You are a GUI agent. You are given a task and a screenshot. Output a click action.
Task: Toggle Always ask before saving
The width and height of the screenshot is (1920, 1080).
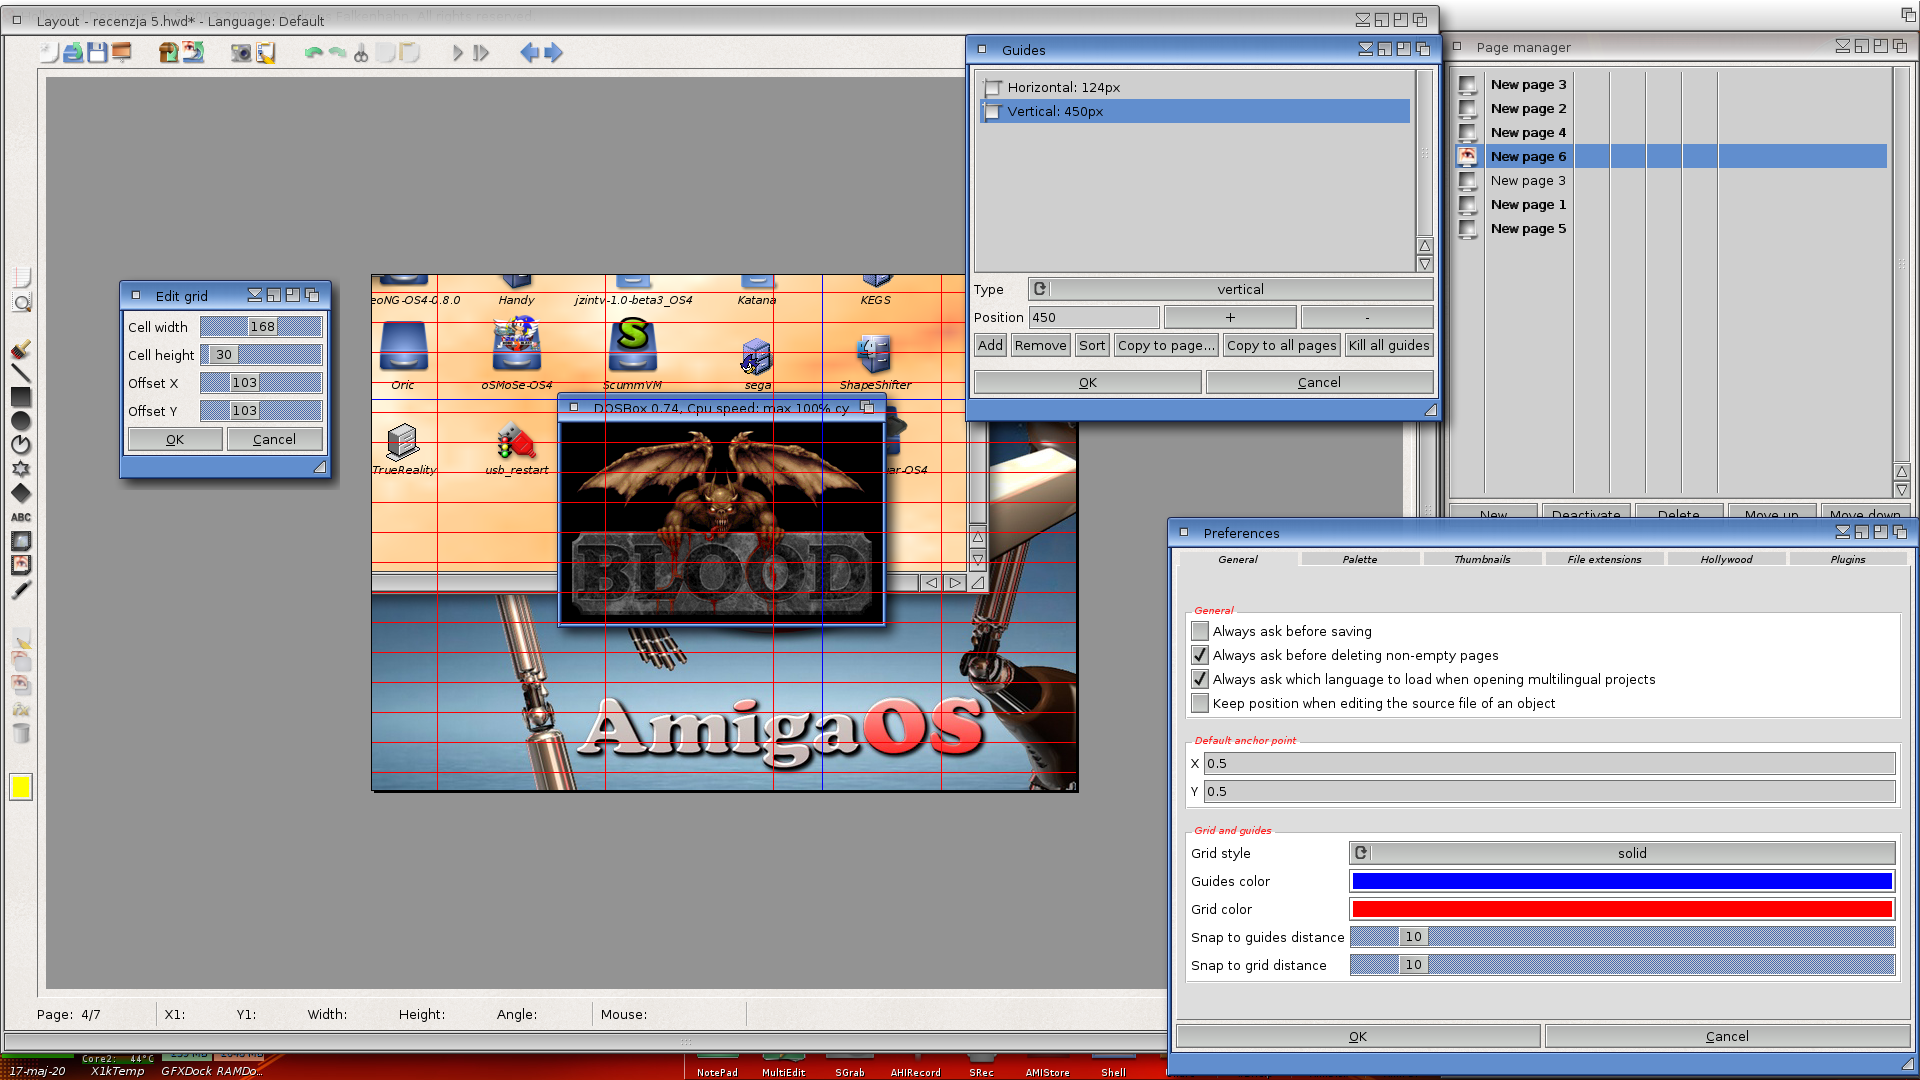(1200, 631)
